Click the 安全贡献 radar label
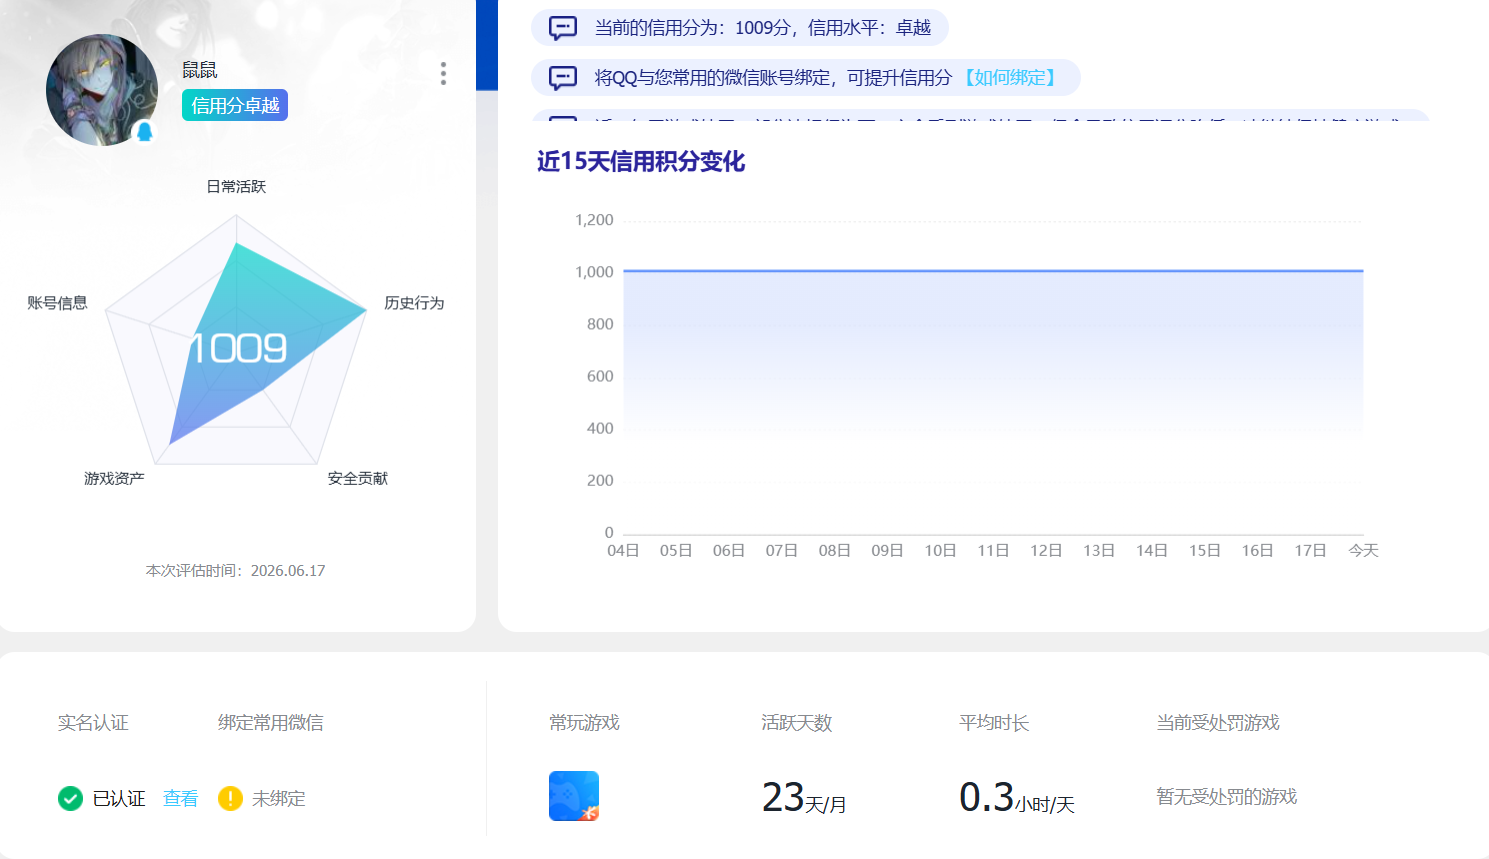Image resolution: width=1489 pixels, height=859 pixels. (358, 479)
